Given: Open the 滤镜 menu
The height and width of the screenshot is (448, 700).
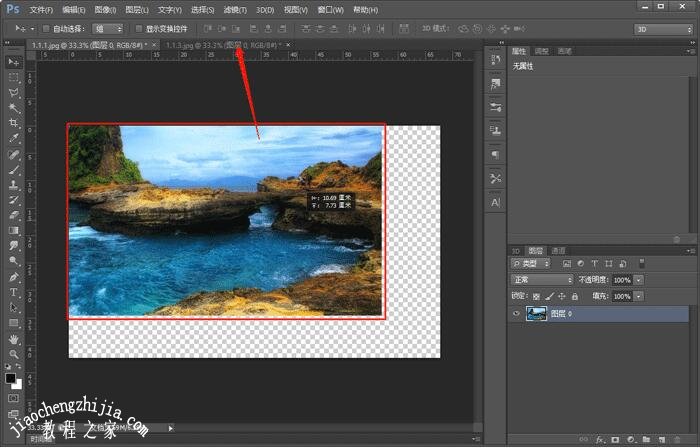Looking at the screenshot, I should (x=234, y=10).
